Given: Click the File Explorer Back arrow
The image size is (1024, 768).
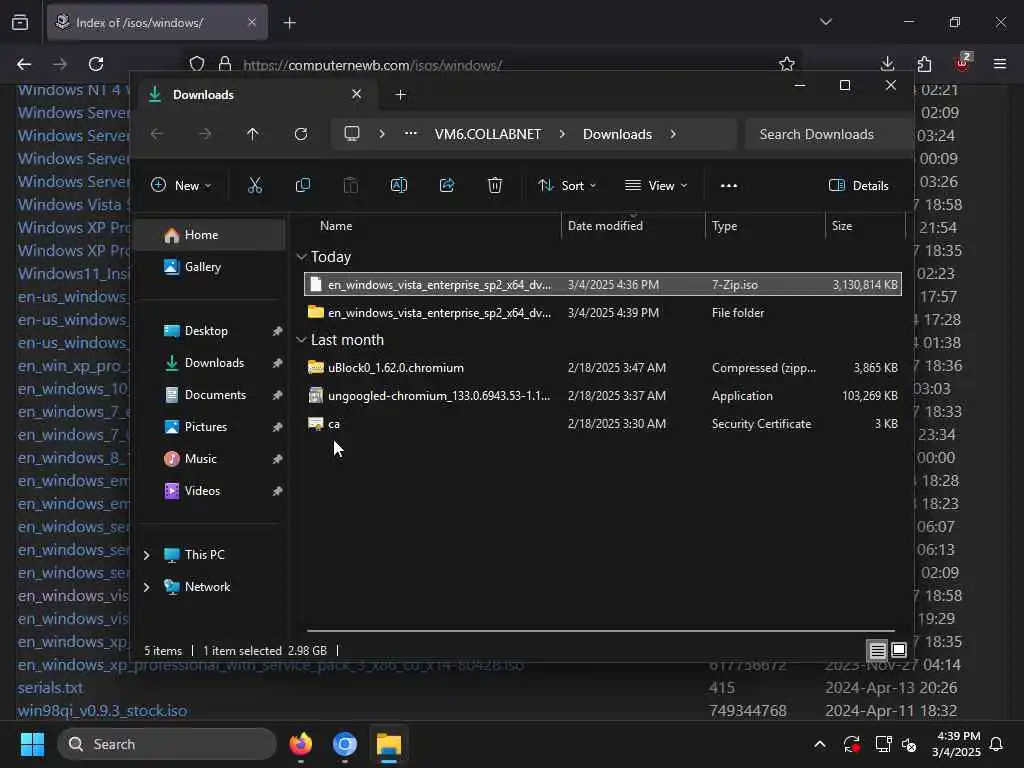Looking at the screenshot, I should click(157, 134).
